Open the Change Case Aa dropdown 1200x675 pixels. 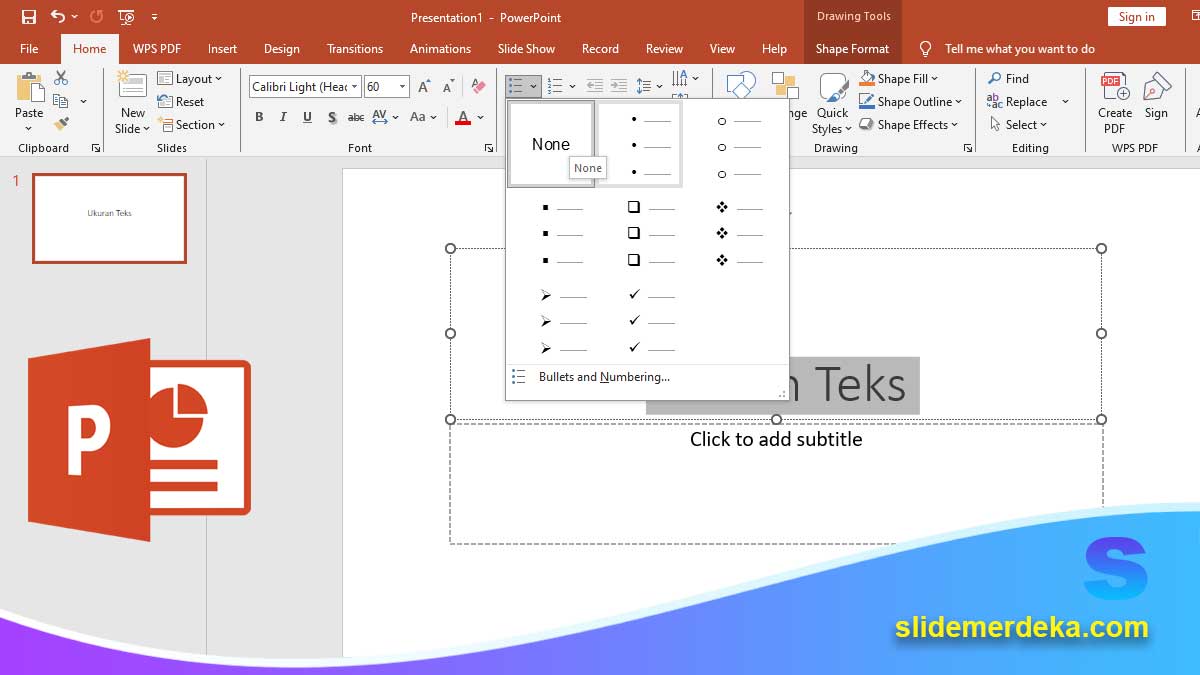(x=424, y=117)
